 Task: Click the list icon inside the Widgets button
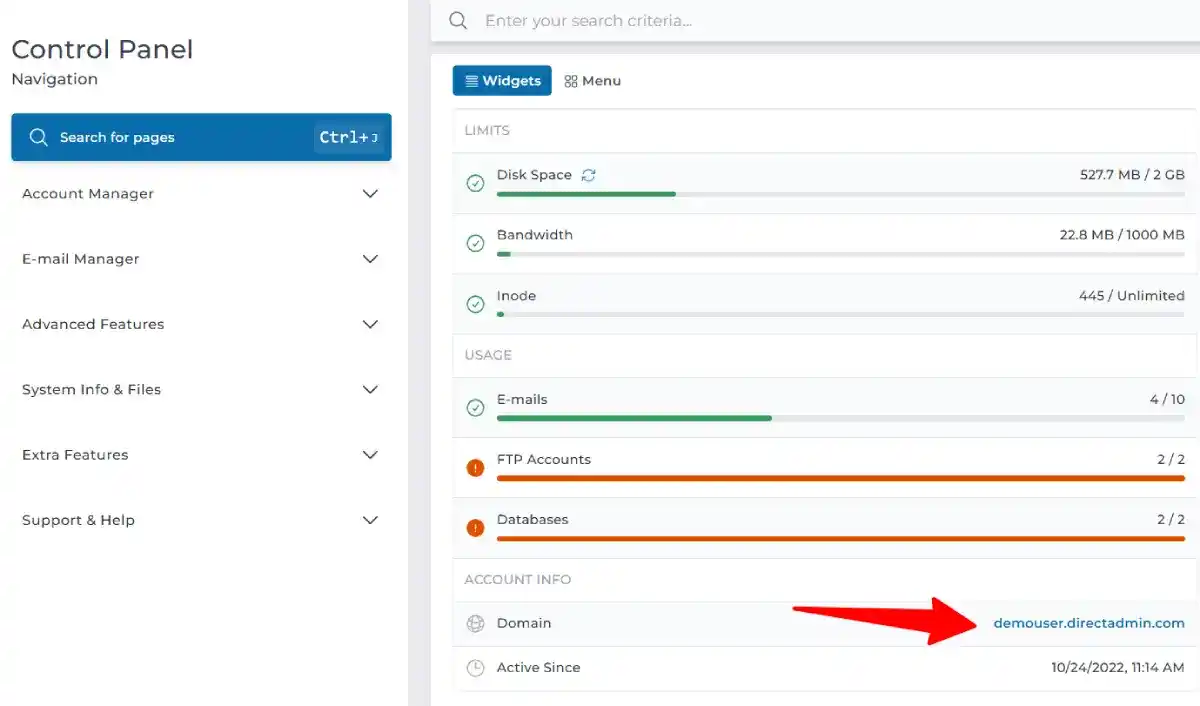coord(471,80)
